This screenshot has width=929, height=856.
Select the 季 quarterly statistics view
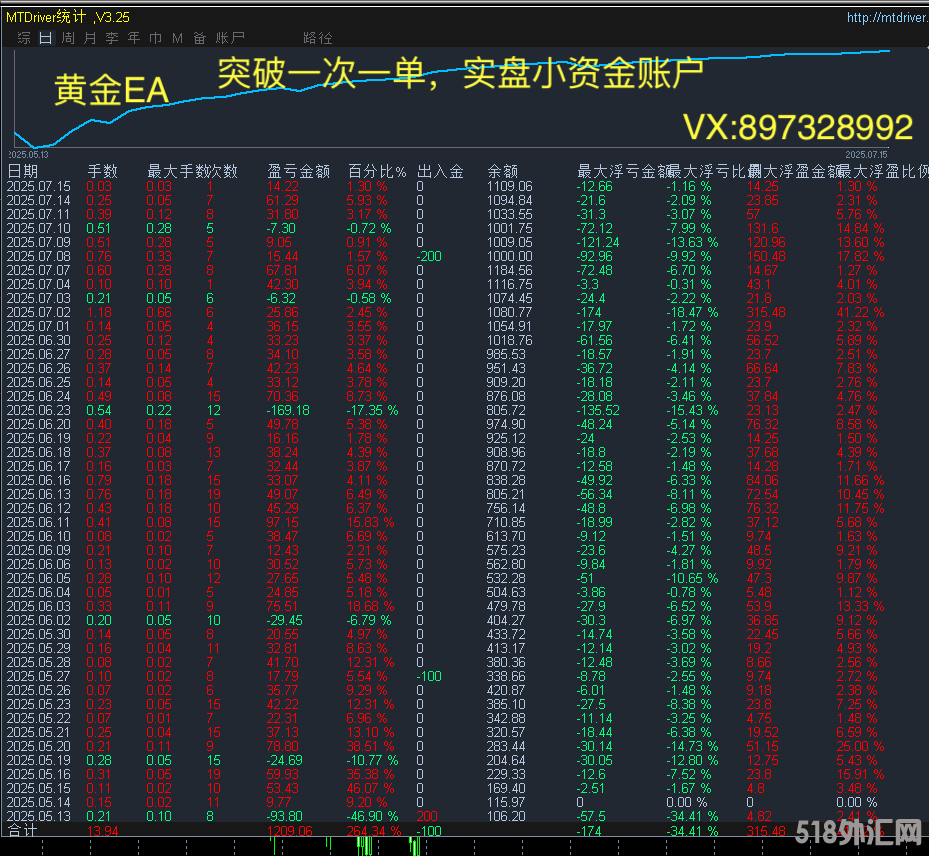111,37
